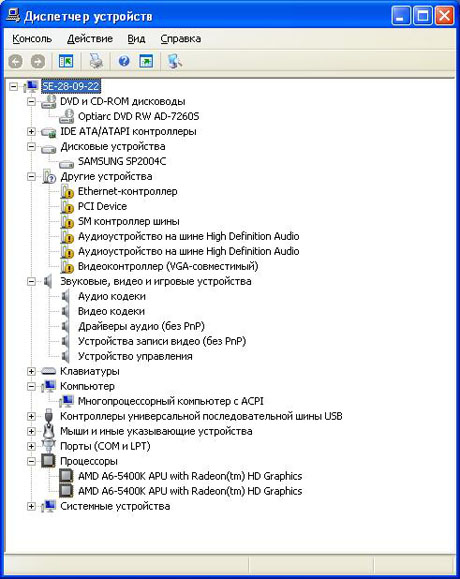460x579 pixels.
Task: Collapse the Другие устройства category
Action: [x=31, y=177]
